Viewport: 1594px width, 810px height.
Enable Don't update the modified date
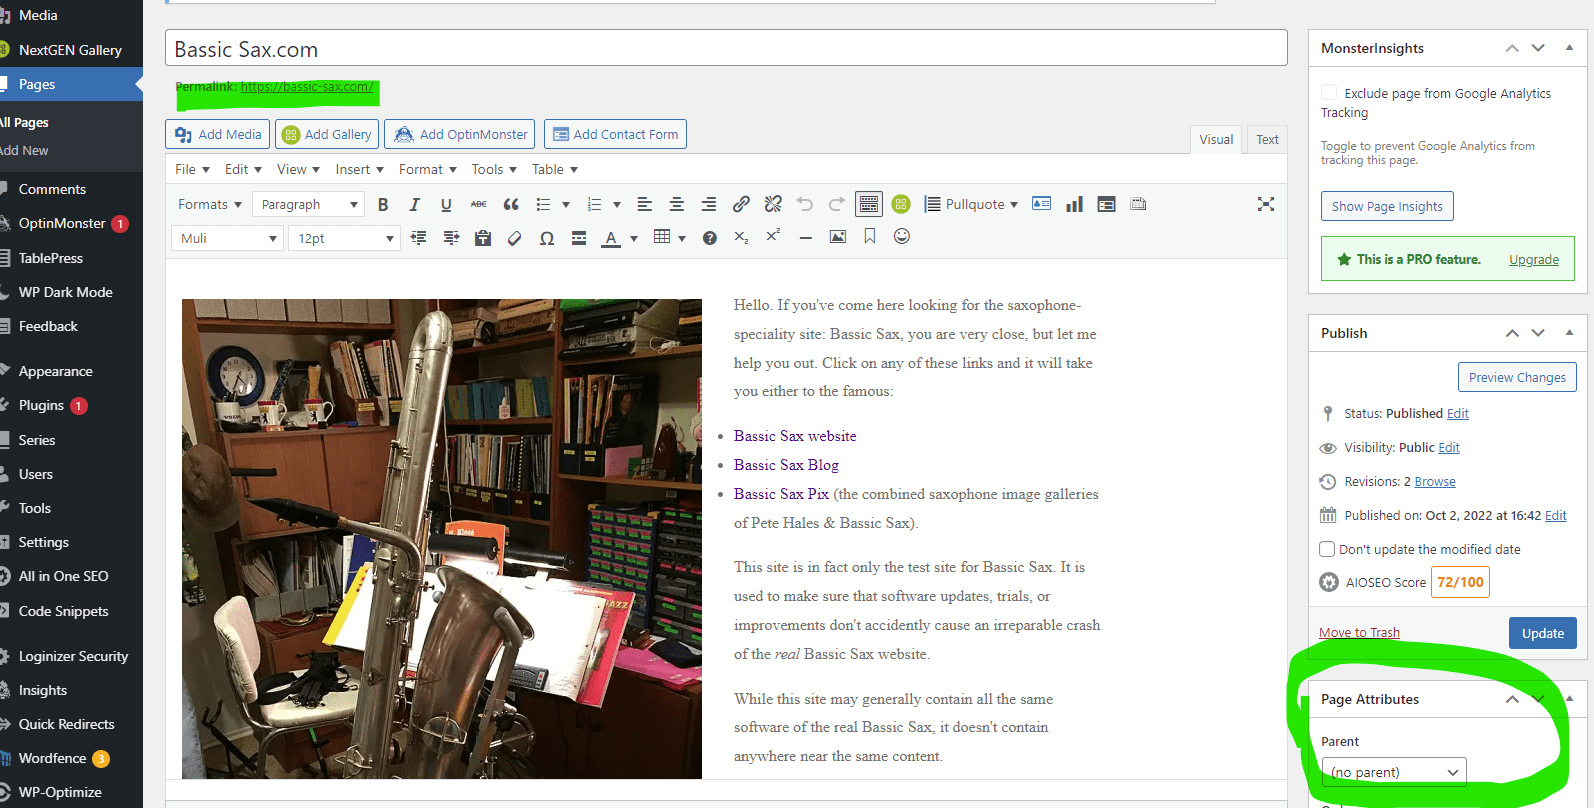tap(1327, 549)
